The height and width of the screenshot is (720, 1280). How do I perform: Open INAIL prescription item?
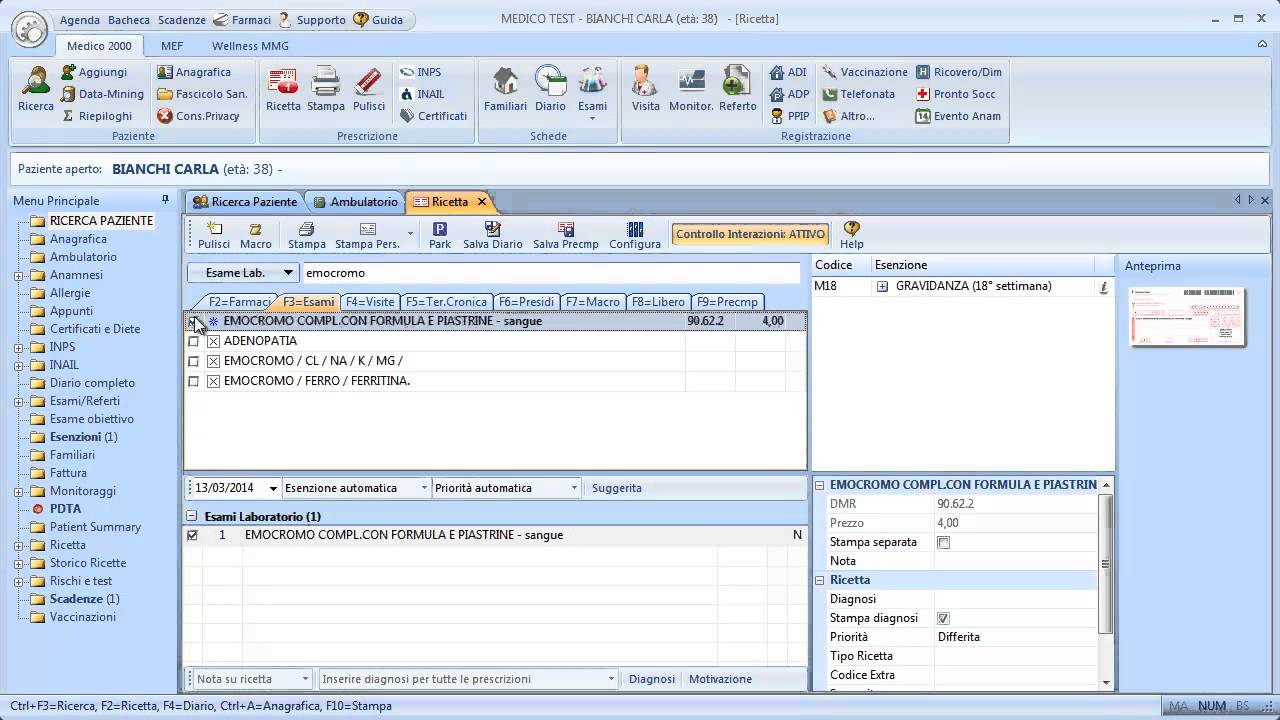(422, 94)
